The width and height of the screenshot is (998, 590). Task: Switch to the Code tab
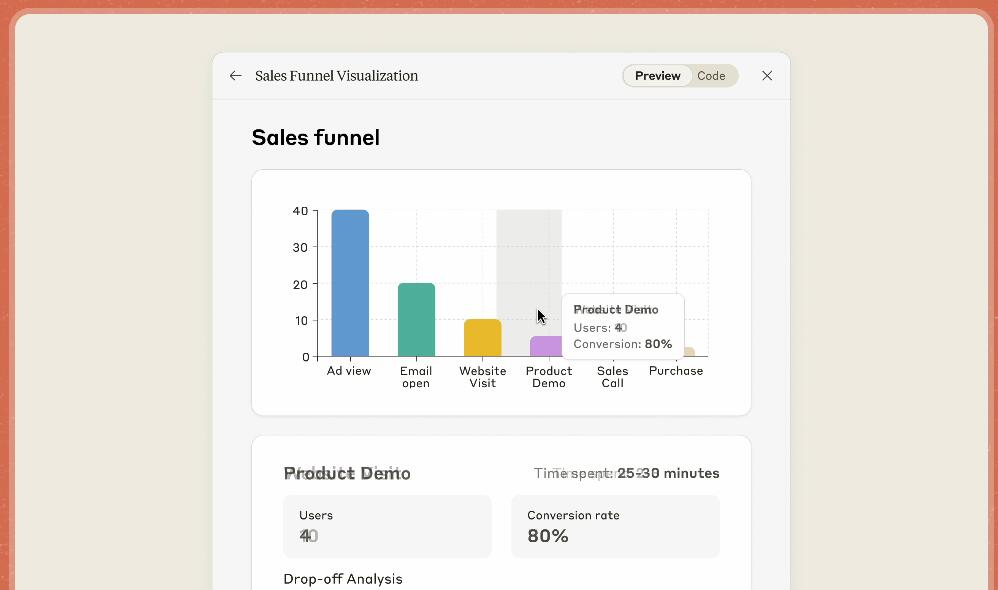point(711,76)
